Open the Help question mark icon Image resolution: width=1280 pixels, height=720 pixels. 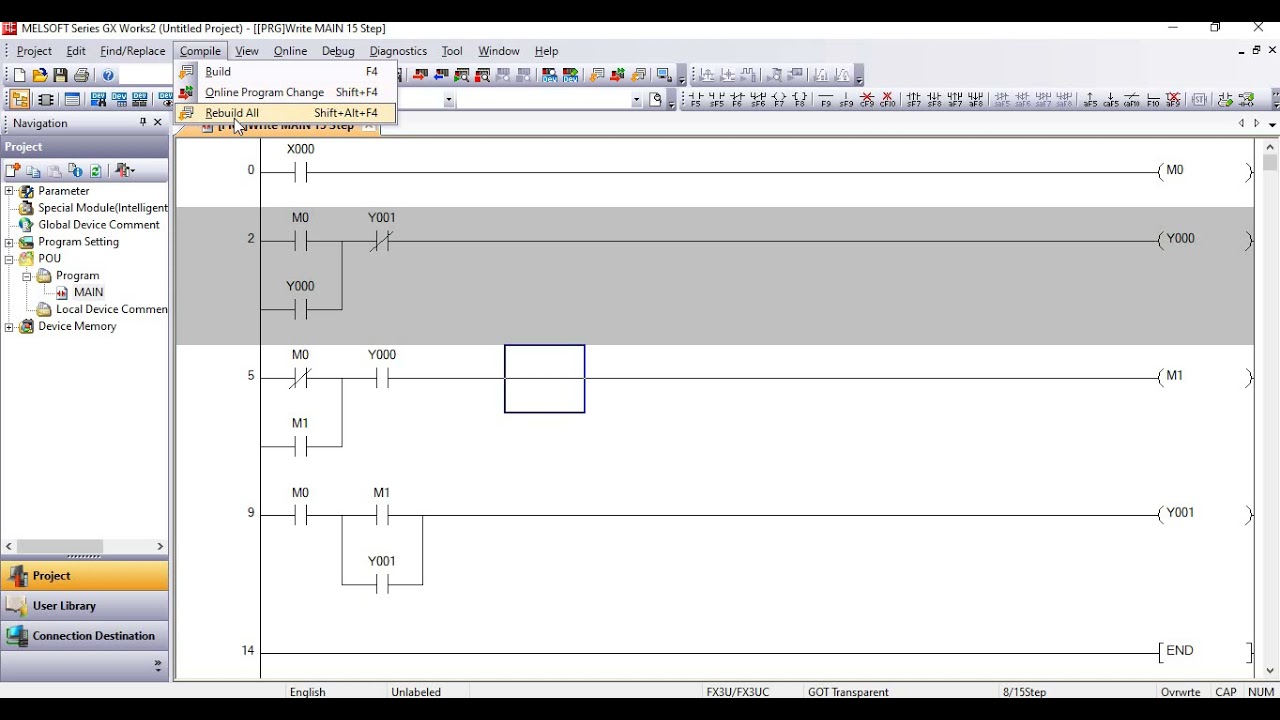pyautogui.click(x=109, y=75)
